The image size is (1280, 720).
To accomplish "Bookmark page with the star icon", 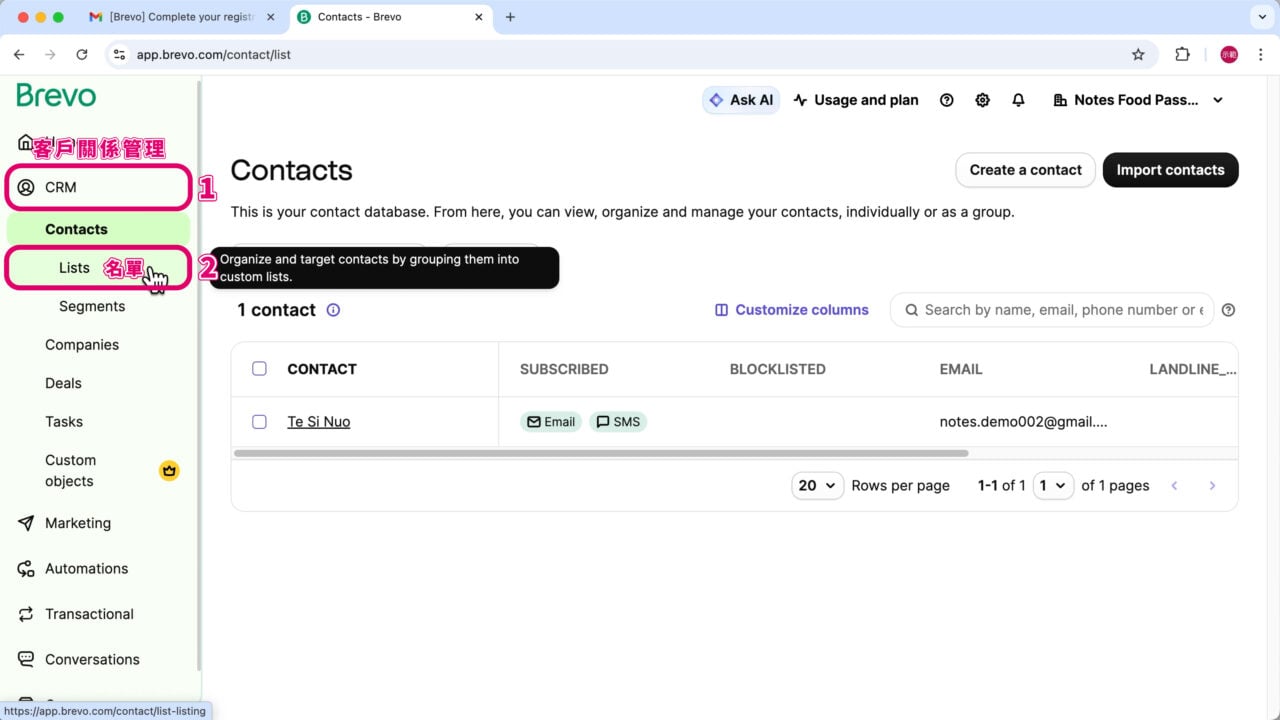I will point(1138,55).
